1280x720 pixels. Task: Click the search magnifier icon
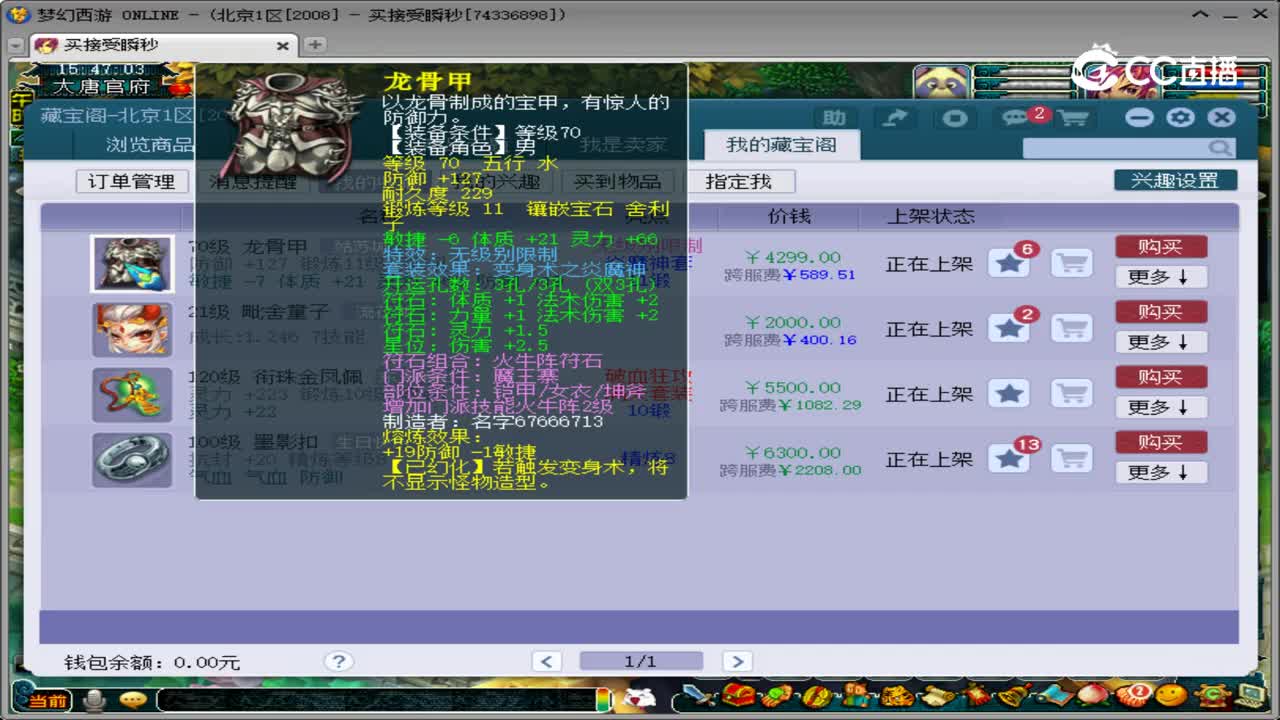tap(1219, 148)
